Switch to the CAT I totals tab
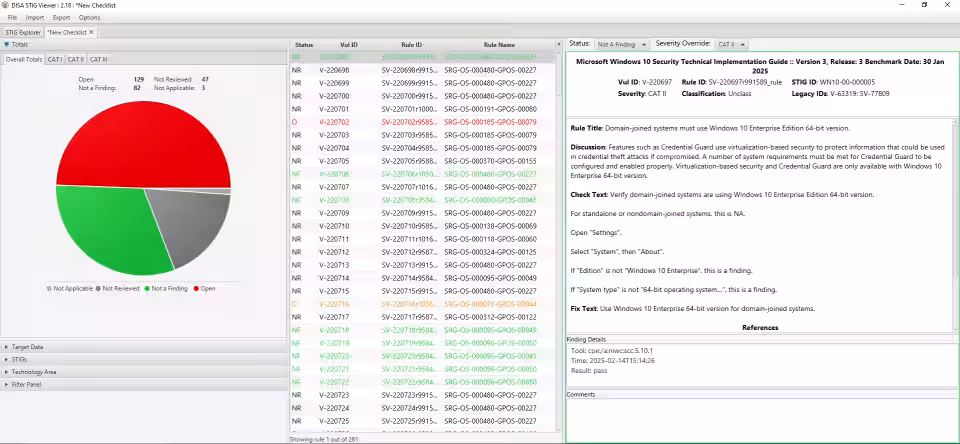960x444 pixels. (55, 59)
